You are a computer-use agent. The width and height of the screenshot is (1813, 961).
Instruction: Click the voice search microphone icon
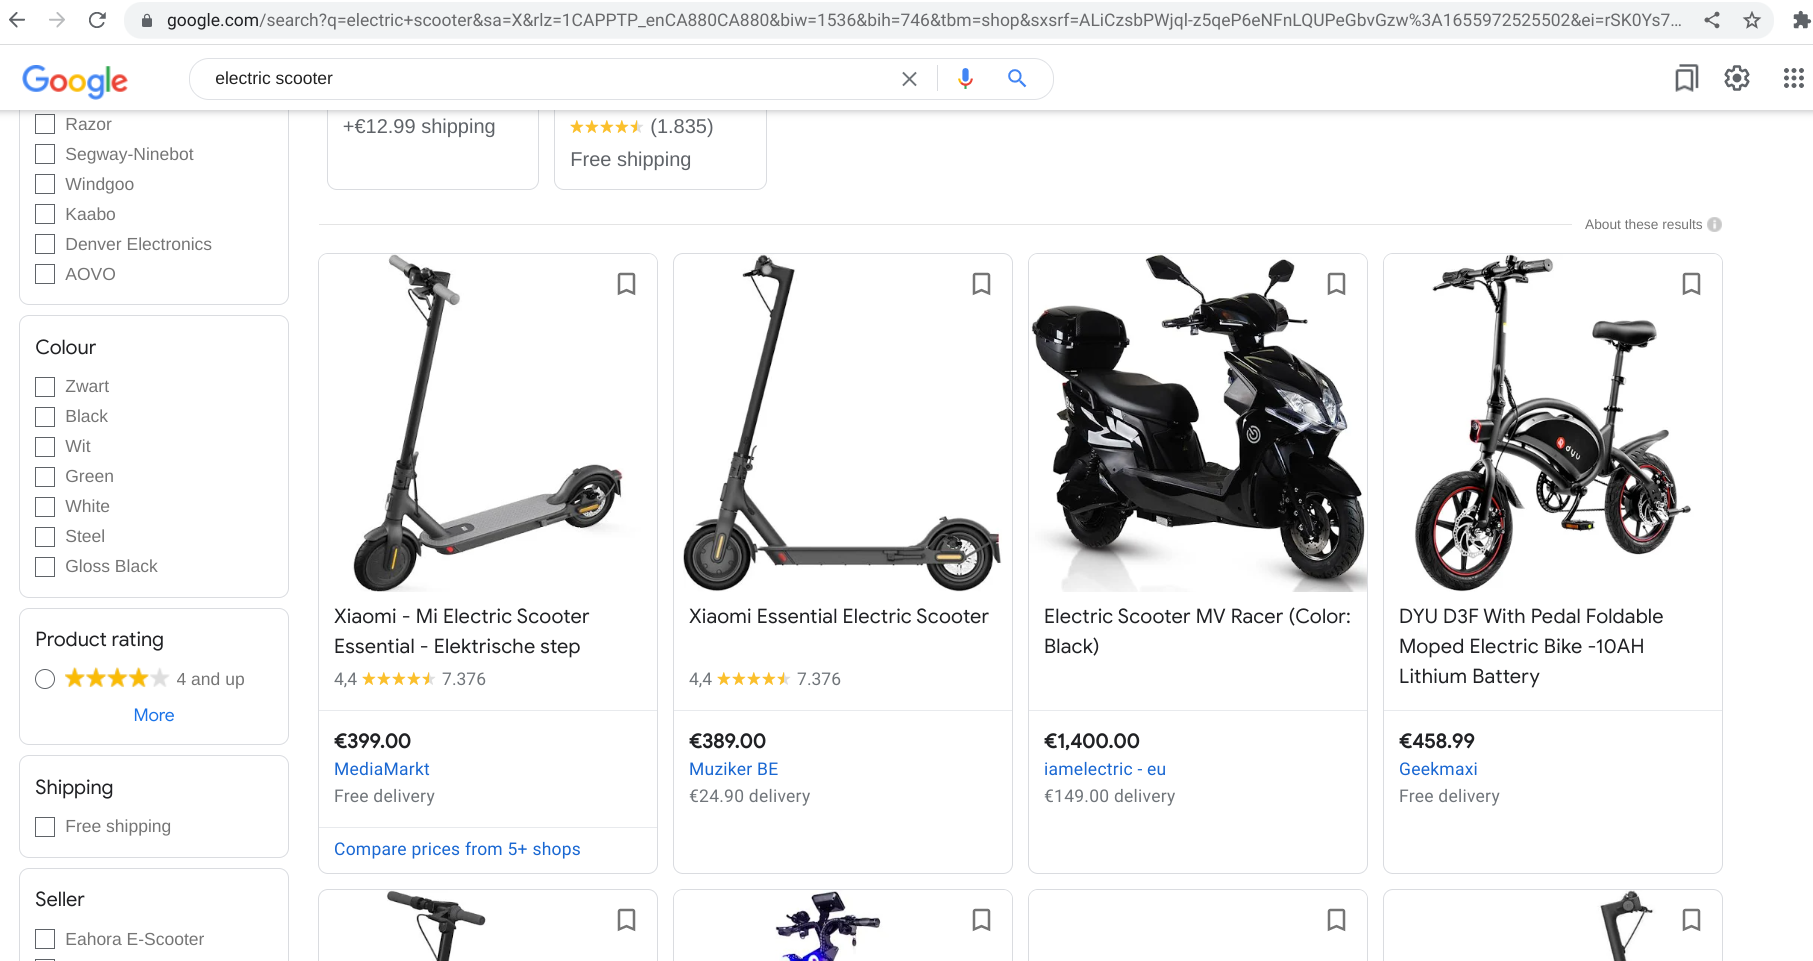(x=965, y=79)
